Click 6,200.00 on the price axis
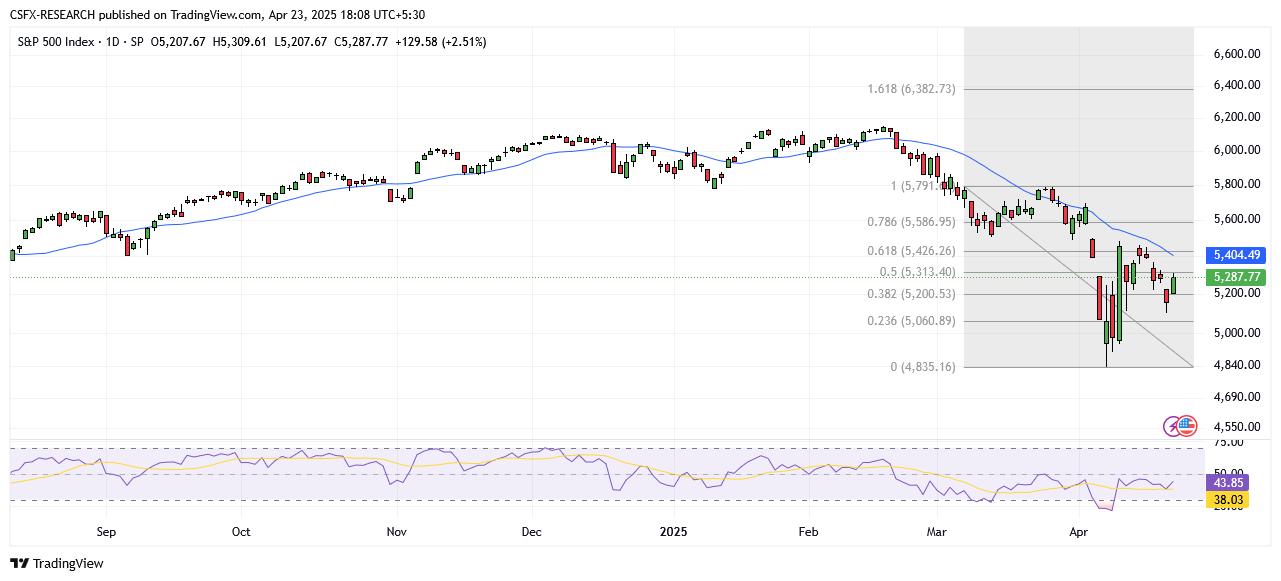This screenshot has height=581, width=1281. [x=1239, y=118]
